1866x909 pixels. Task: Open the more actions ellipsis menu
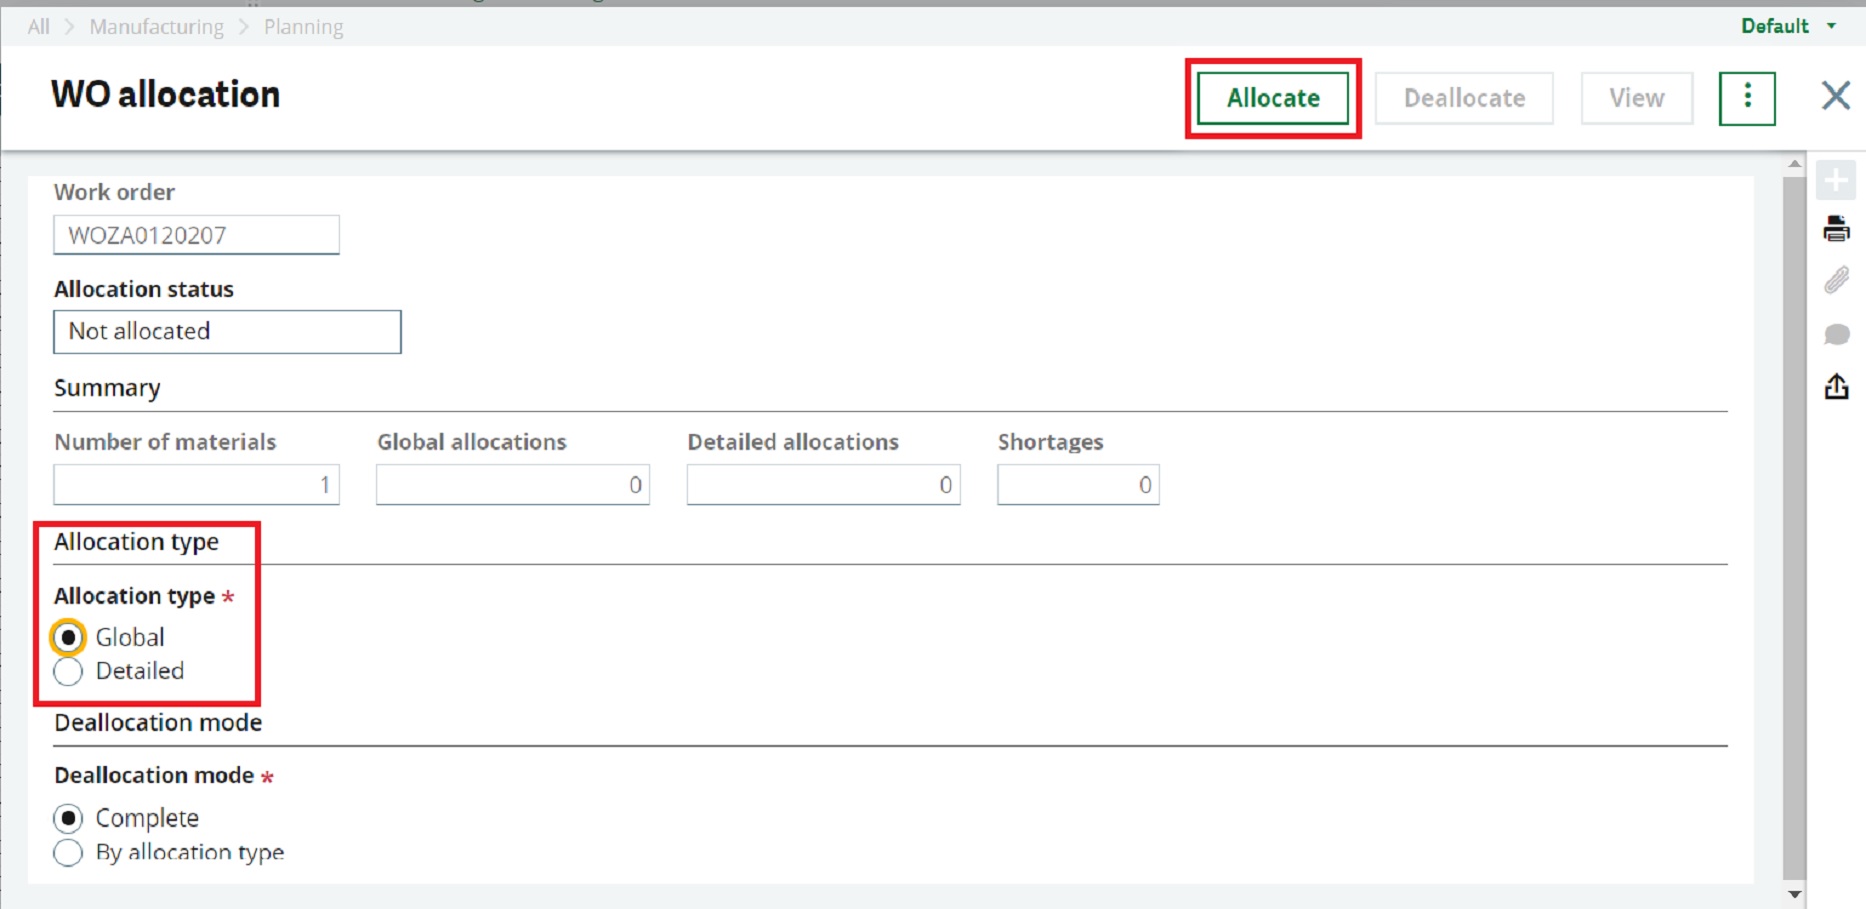(x=1747, y=97)
